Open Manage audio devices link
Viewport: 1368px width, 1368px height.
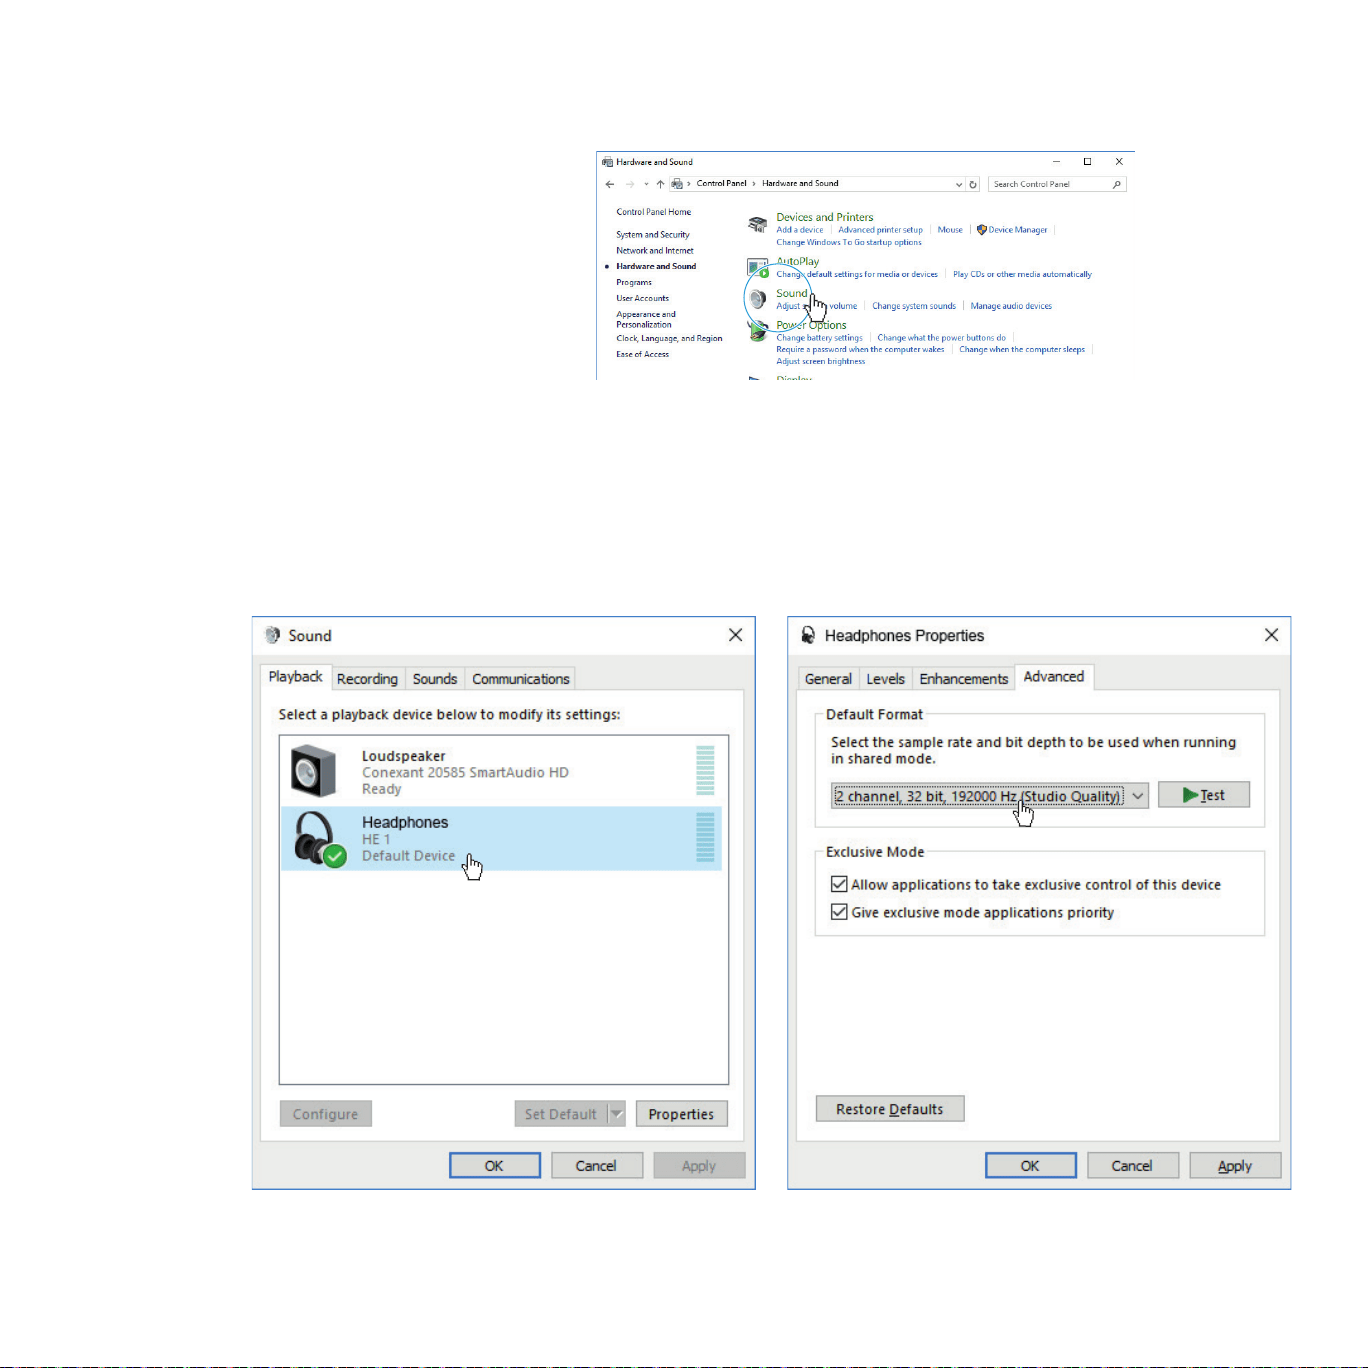pos(1011,306)
